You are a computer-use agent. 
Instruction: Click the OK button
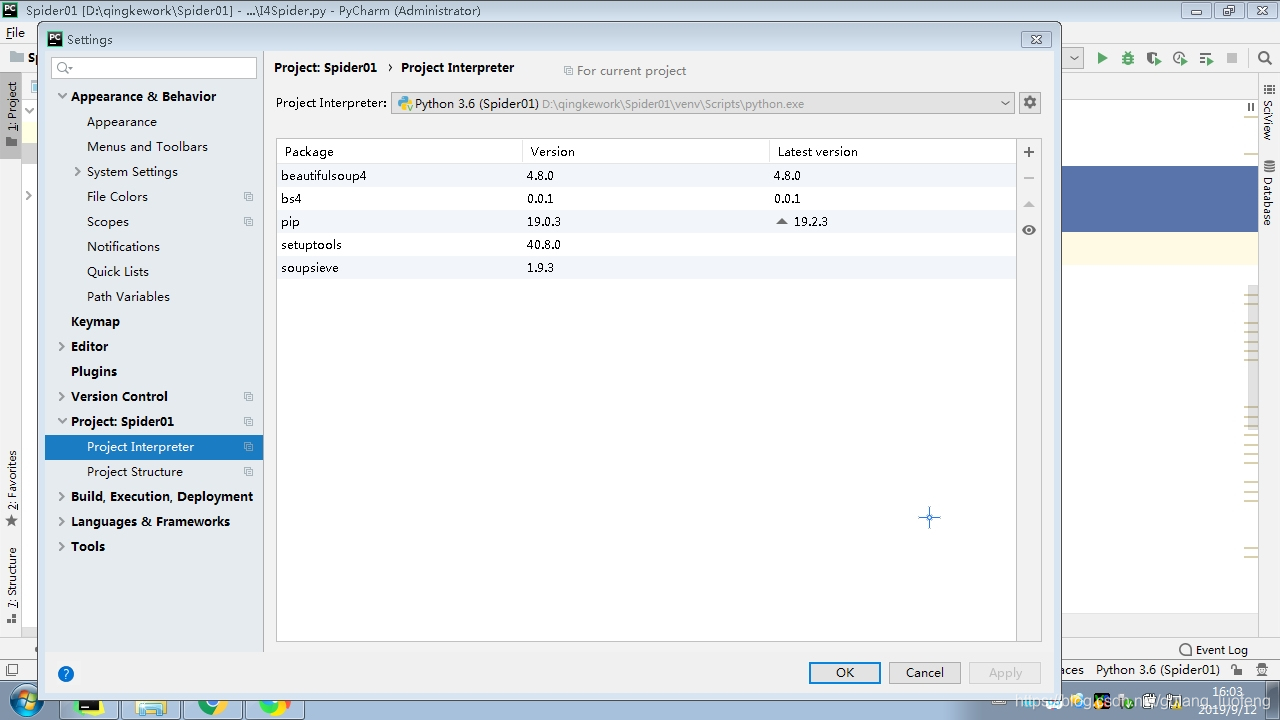(845, 673)
